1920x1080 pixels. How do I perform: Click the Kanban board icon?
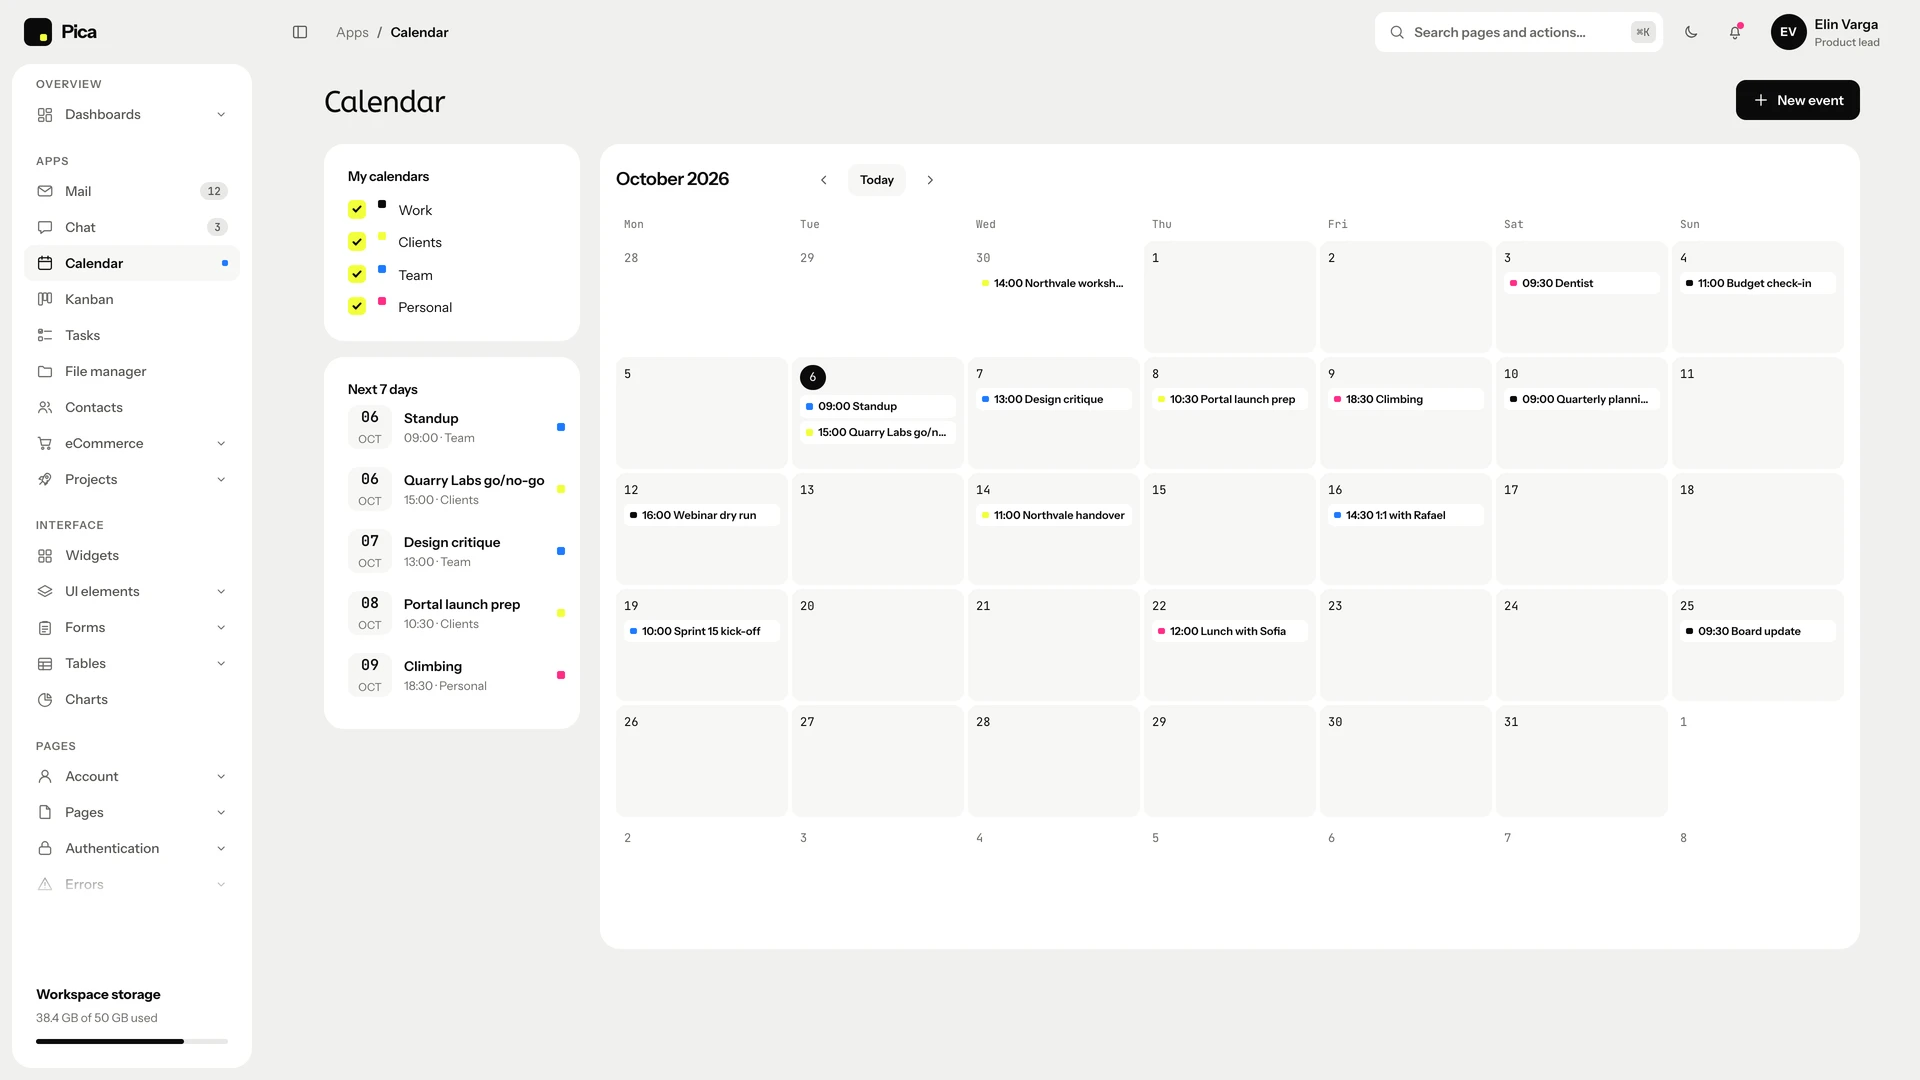coord(45,299)
